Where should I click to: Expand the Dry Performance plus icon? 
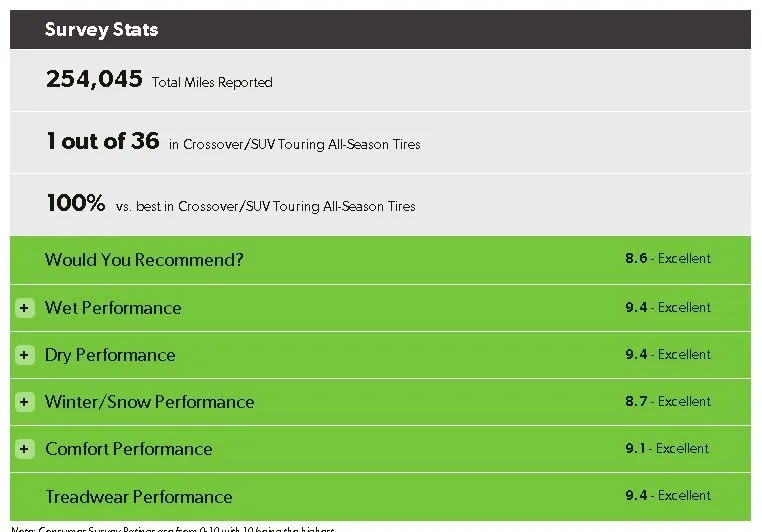click(24, 355)
